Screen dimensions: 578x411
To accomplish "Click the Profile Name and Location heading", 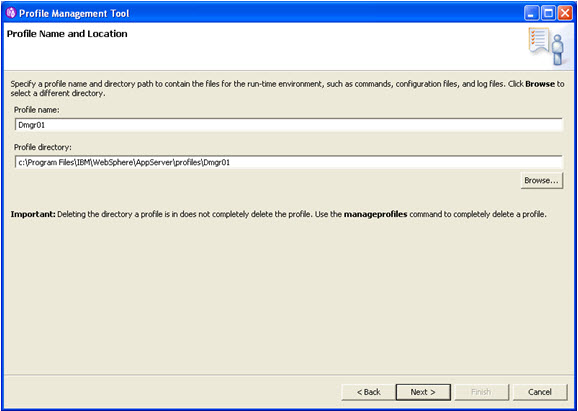I will [x=67, y=34].
